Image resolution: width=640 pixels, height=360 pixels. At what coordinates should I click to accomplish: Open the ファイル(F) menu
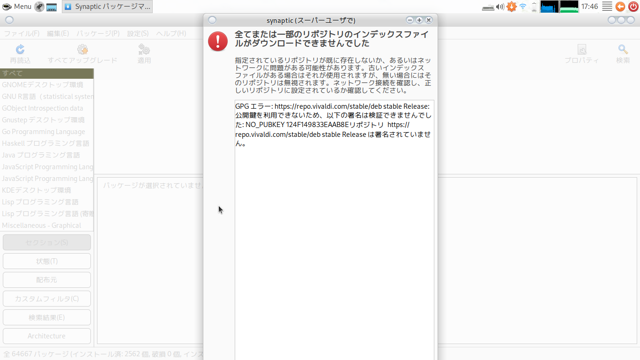22,33
